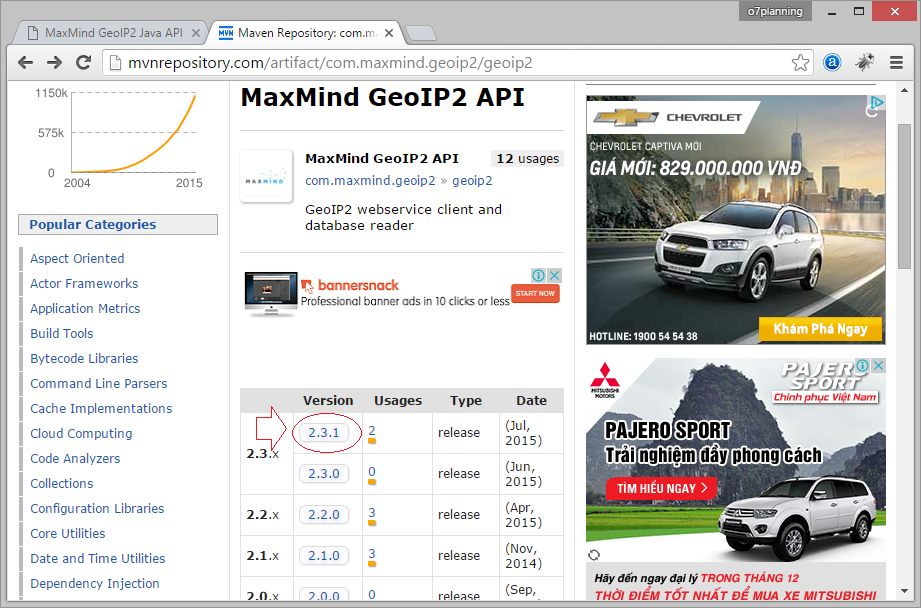Click the 2.2.x version group label
The image size is (921, 608).
click(263, 515)
